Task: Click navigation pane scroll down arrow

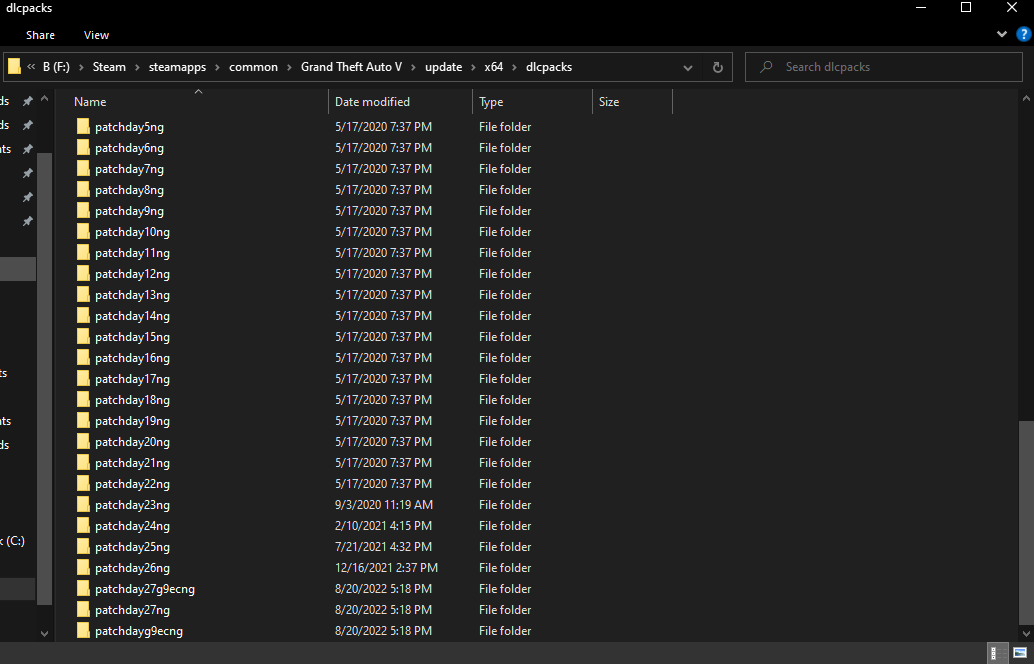Action: tap(44, 634)
